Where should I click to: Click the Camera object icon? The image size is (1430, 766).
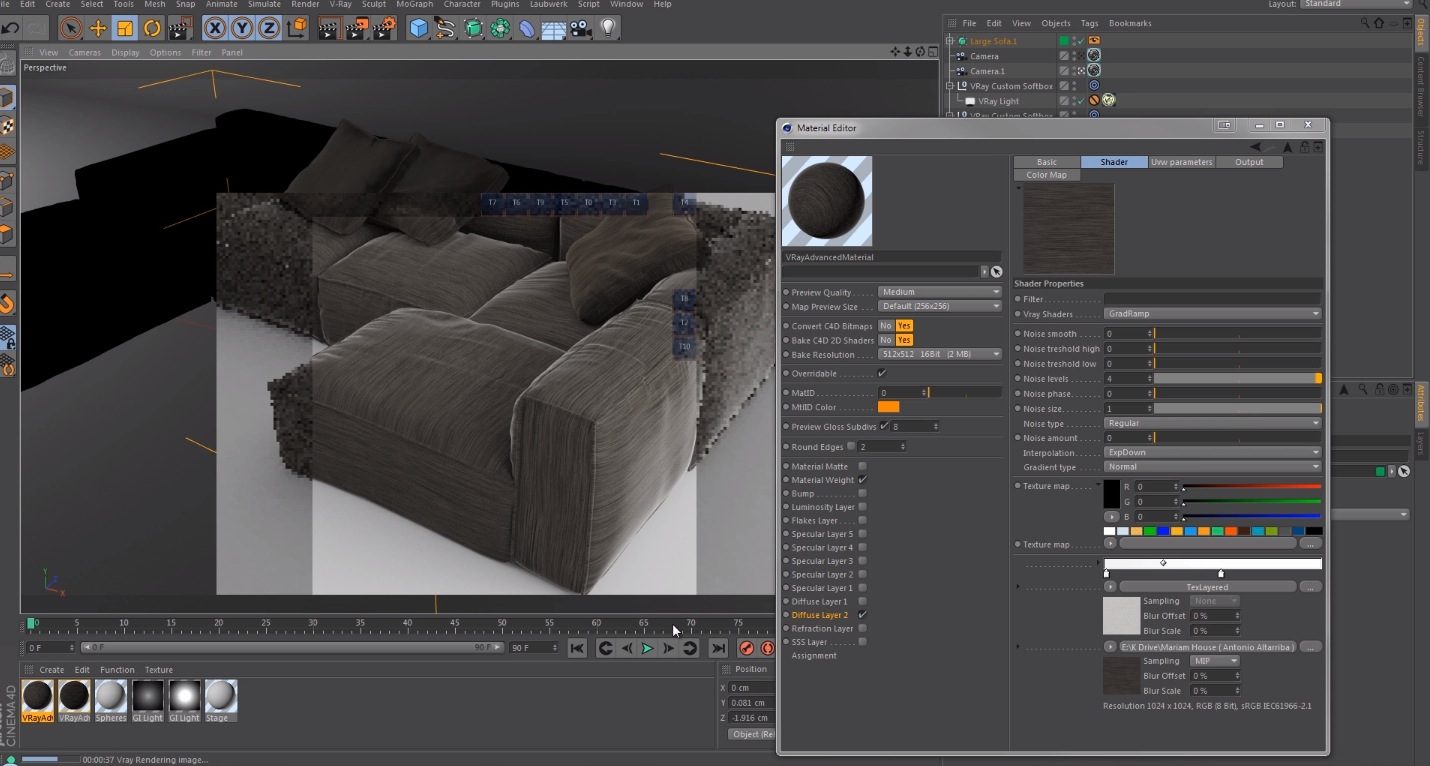[581, 29]
